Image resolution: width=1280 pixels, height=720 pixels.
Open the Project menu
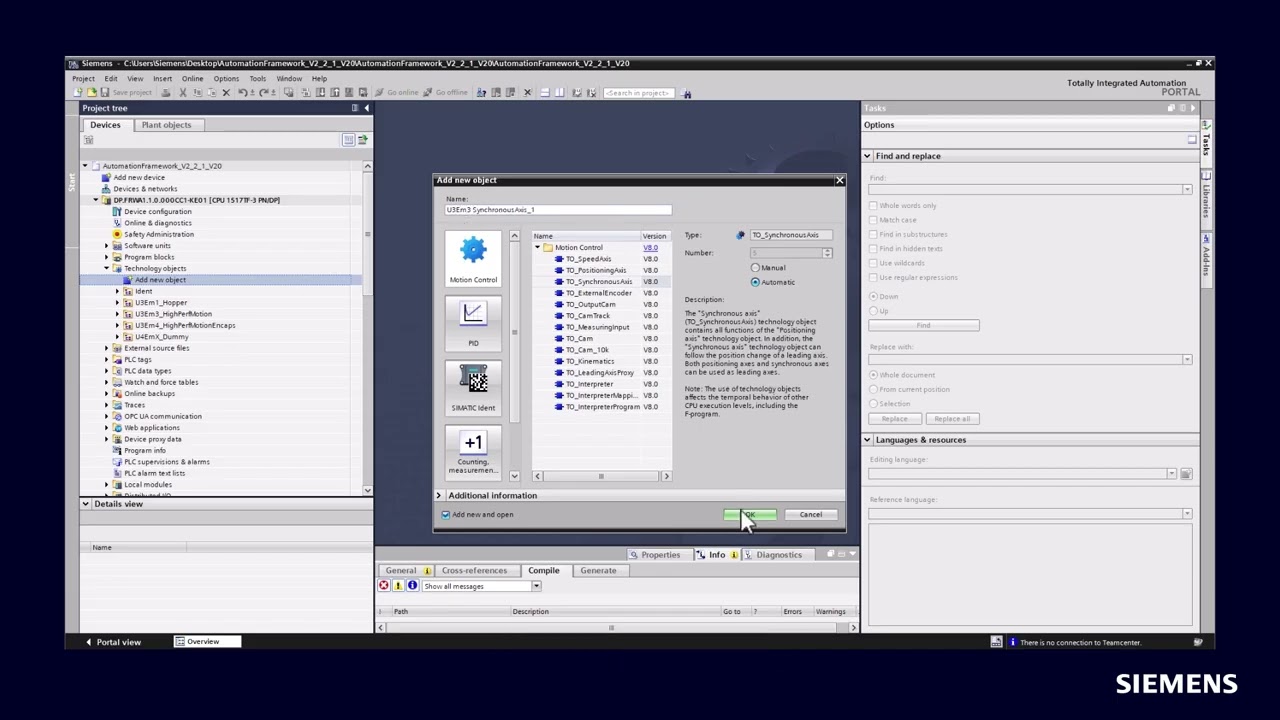point(83,79)
